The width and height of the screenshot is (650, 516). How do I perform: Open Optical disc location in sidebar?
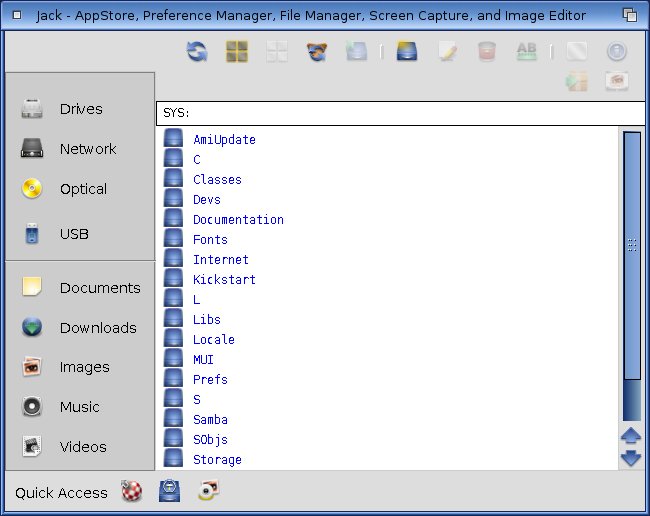(x=64, y=189)
